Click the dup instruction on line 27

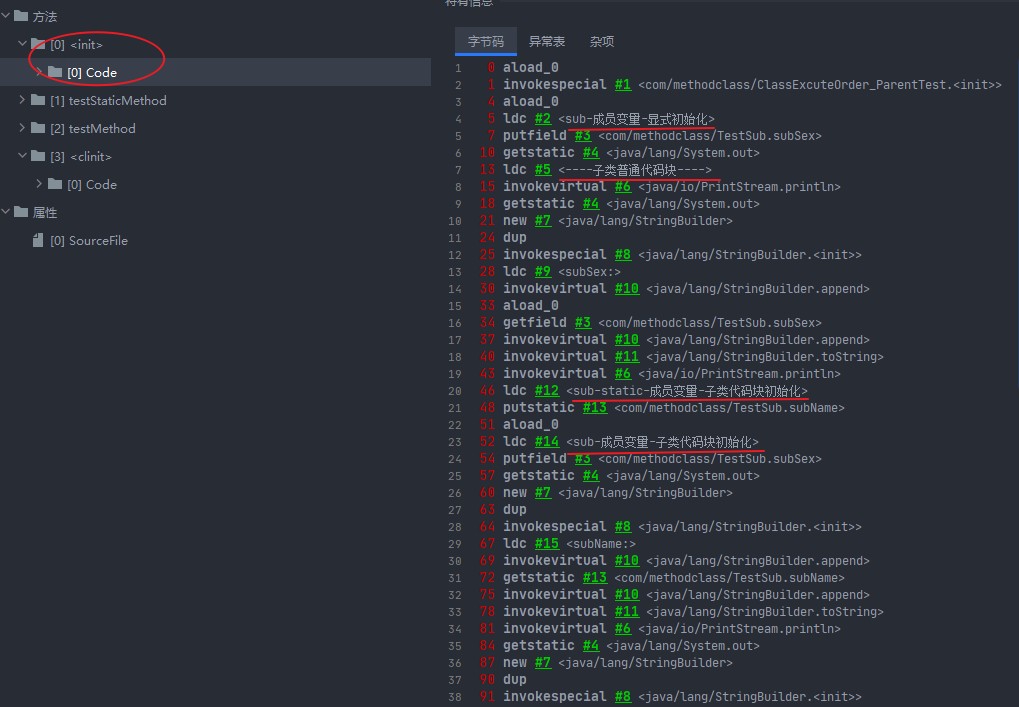click(514, 509)
